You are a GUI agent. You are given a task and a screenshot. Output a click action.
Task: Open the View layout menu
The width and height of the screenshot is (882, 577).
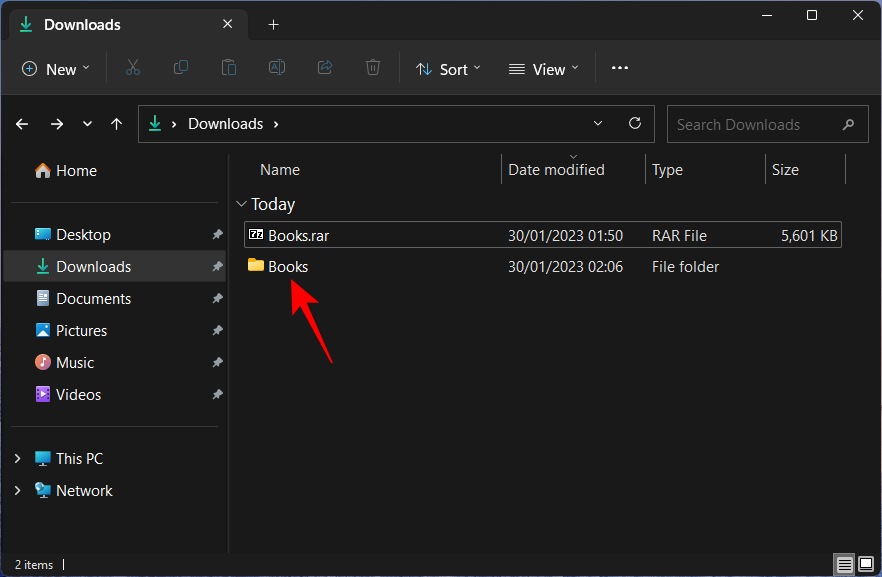(x=543, y=69)
